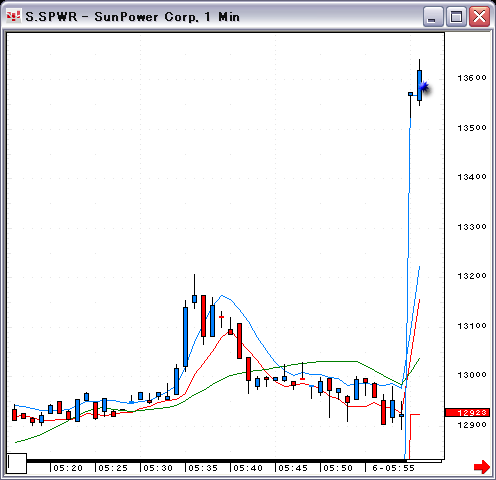Click the blue star cursor marker on latest candle
496x480 pixels.
coord(424,87)
